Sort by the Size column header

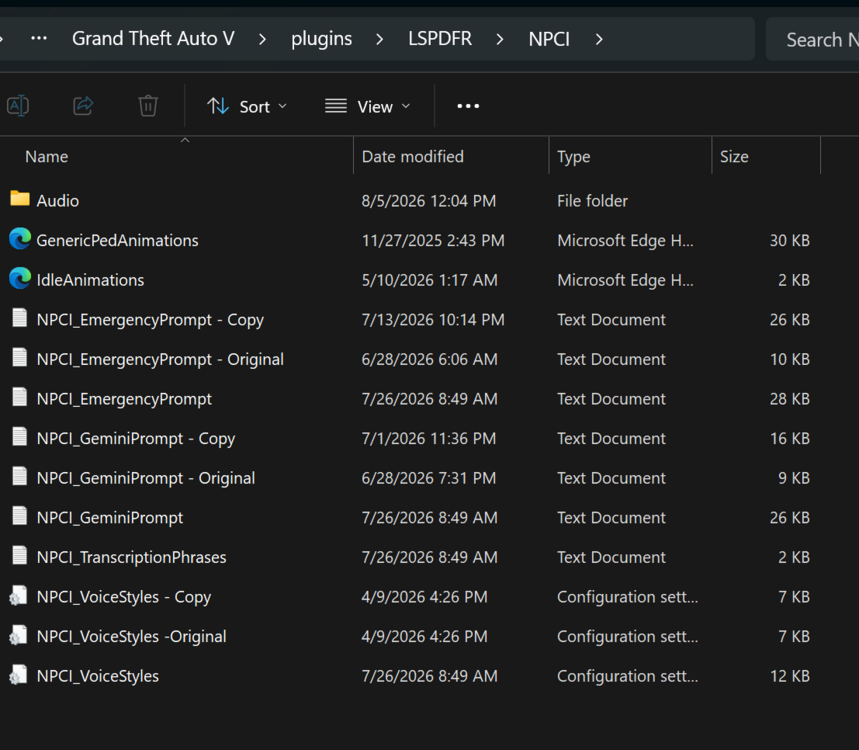pyautogui.click(x=734, y=157)
